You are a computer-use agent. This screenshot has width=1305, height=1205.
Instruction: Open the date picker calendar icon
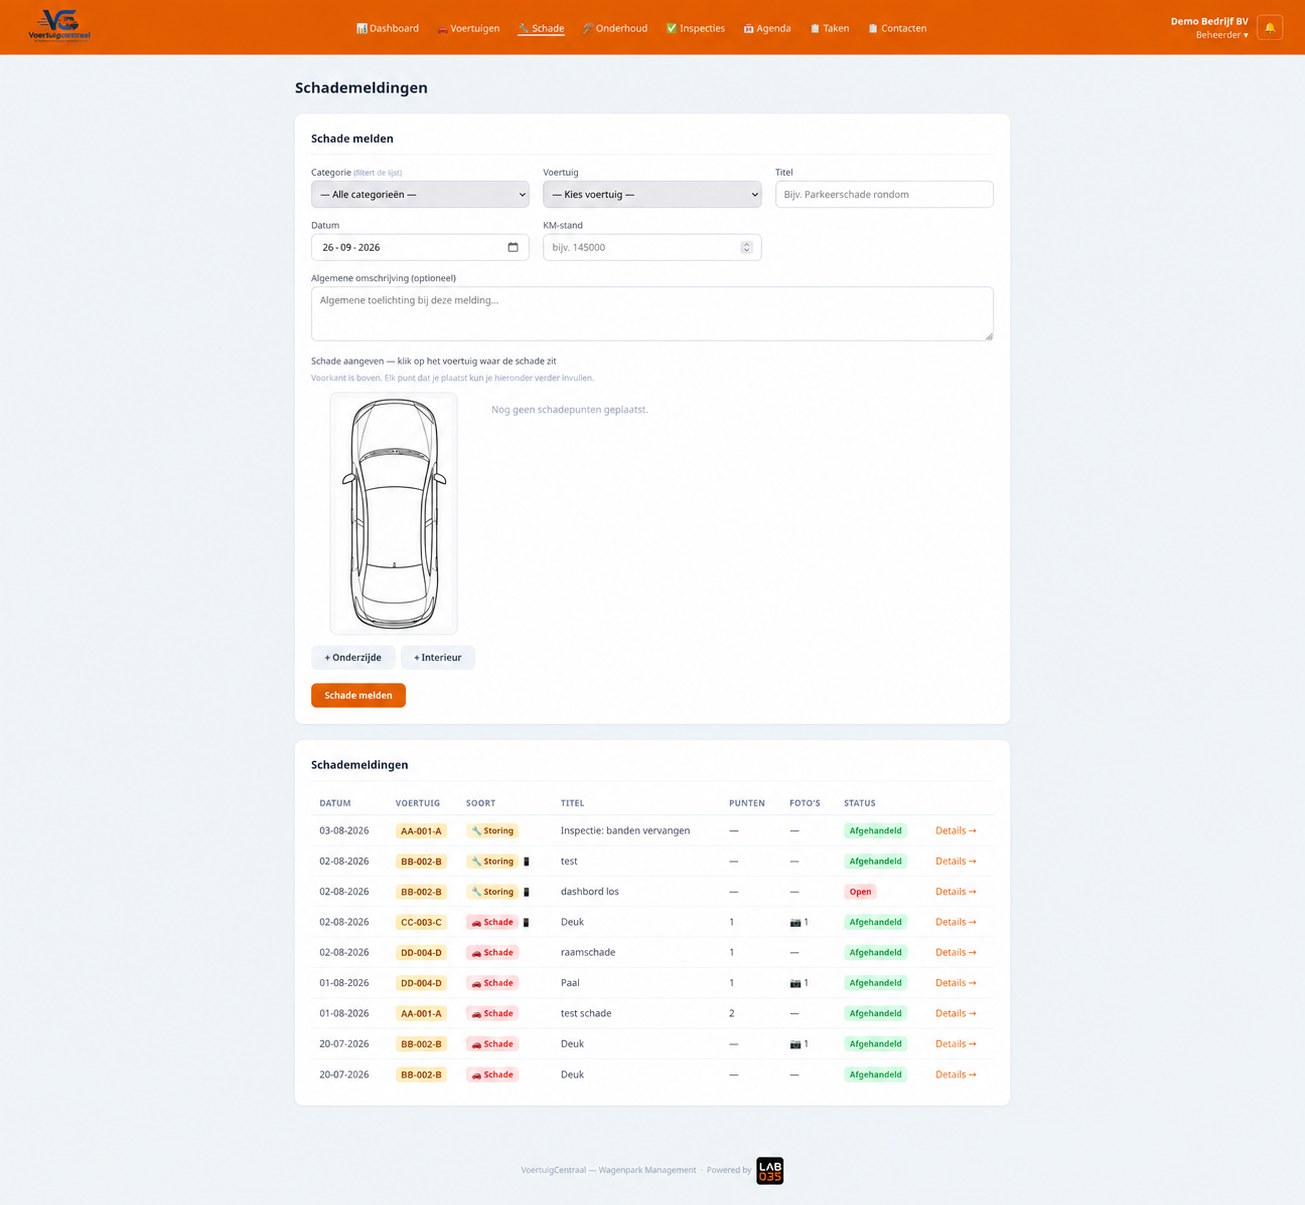513,247
